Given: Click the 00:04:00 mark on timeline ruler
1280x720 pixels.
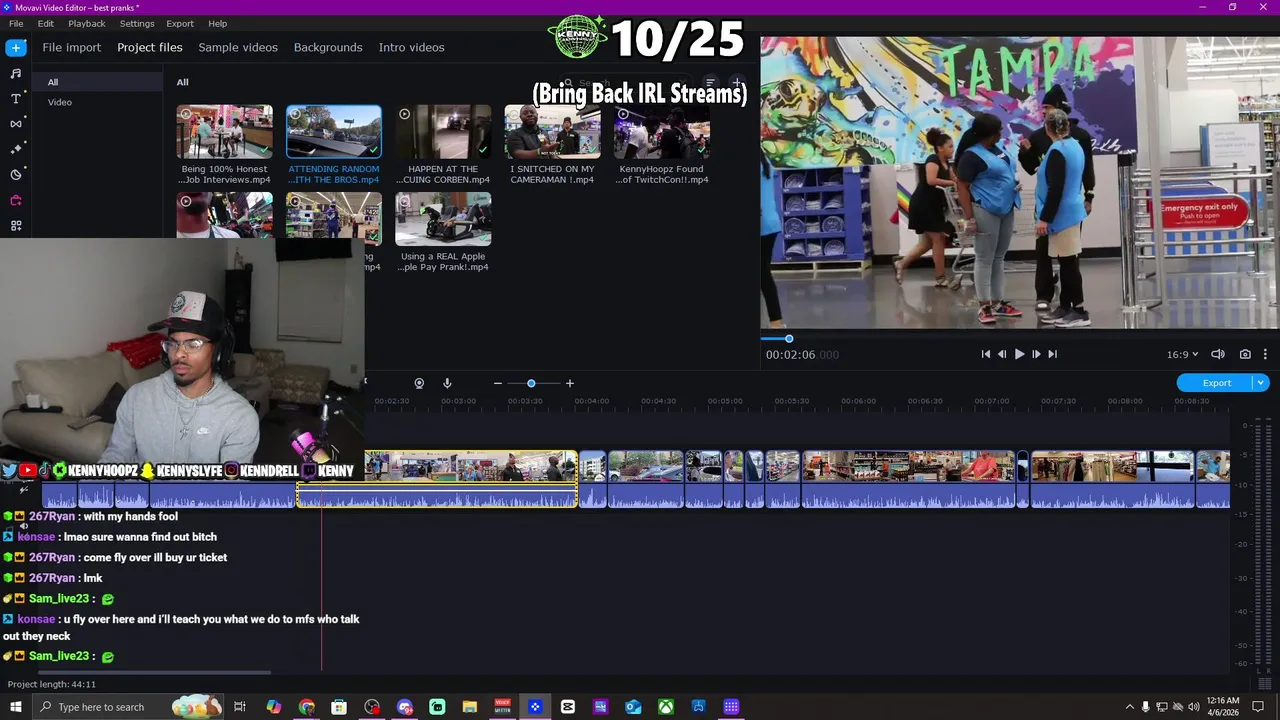Looking at the screenshot, I should point(591,401).
